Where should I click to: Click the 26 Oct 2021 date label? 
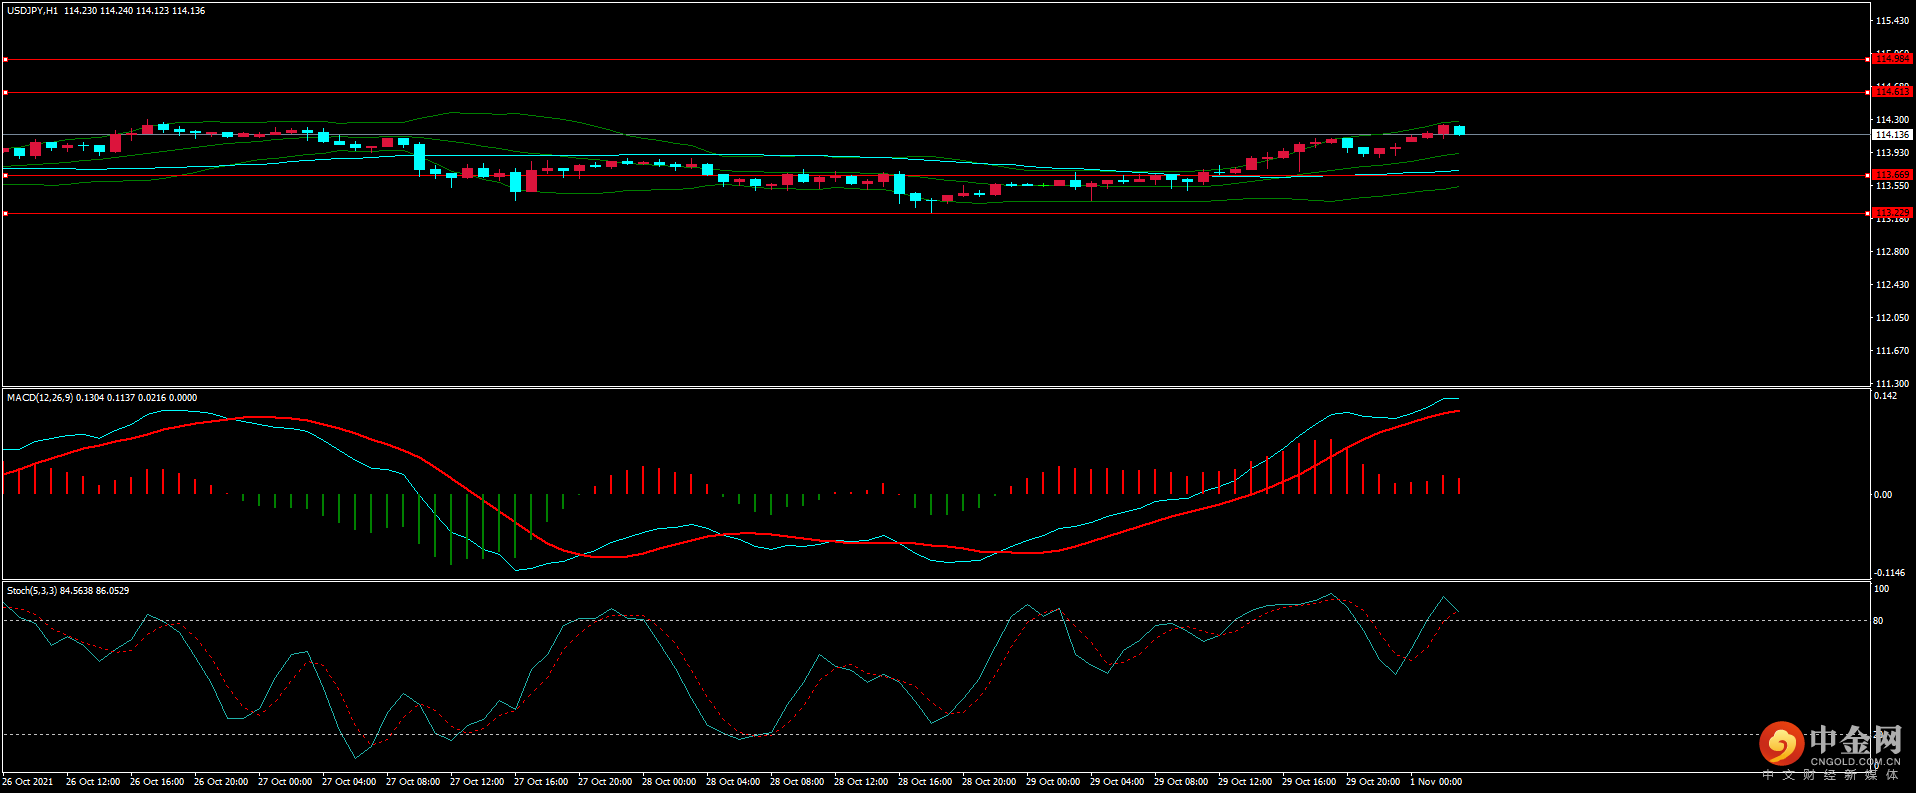click(28, 782)
